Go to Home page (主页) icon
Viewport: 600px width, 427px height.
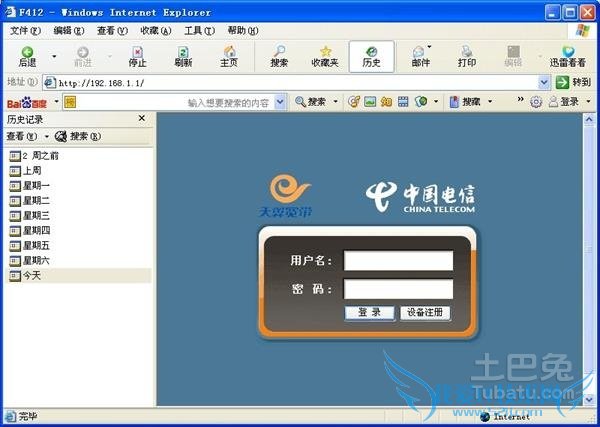tap(229, 57)
